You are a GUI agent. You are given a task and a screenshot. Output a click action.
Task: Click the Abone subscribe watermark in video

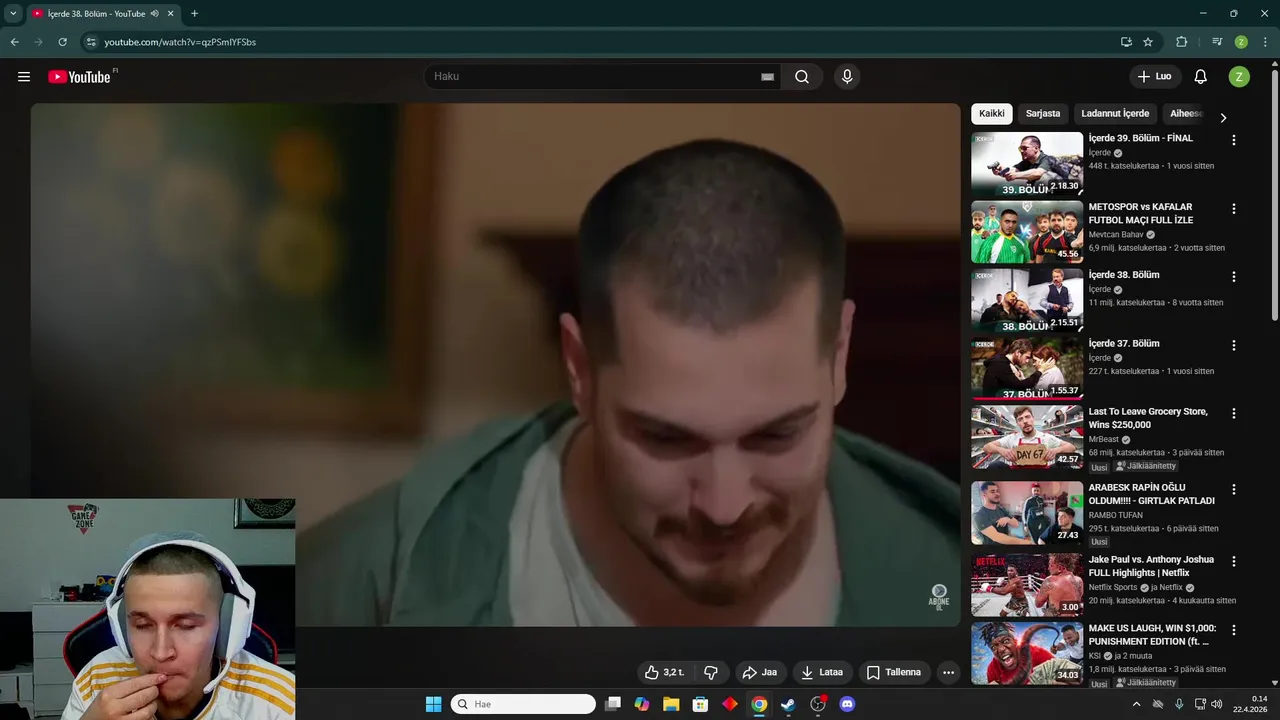pos(939,597)
